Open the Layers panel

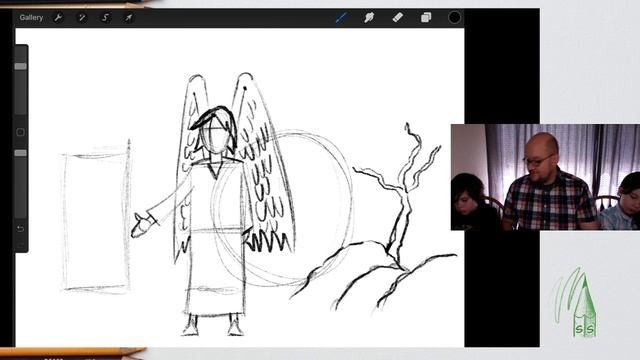tap(426, 18)
